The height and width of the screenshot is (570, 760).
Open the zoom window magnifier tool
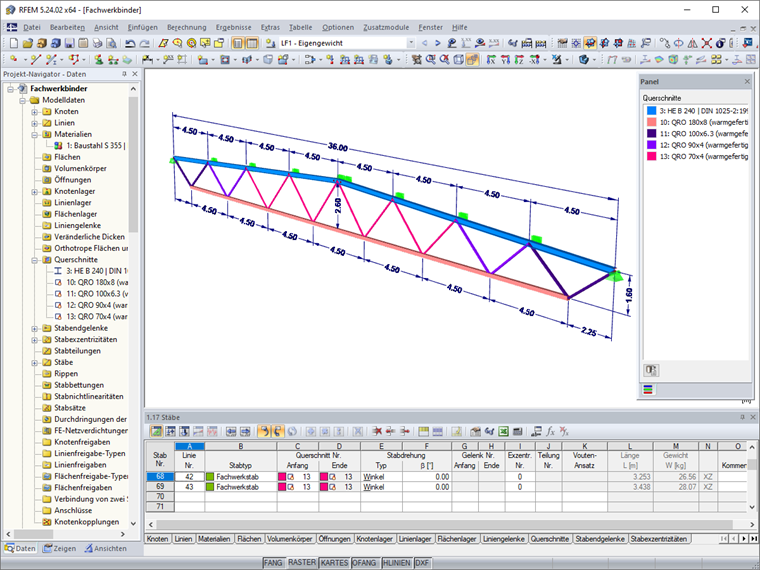pyautogui.click(x=430, y=60)
